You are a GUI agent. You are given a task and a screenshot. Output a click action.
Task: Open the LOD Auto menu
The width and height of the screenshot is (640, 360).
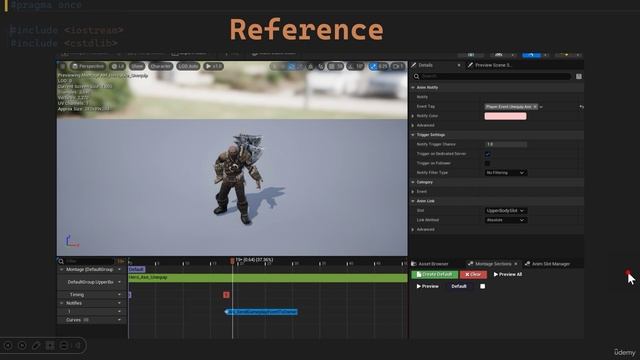tap(188, 66)
